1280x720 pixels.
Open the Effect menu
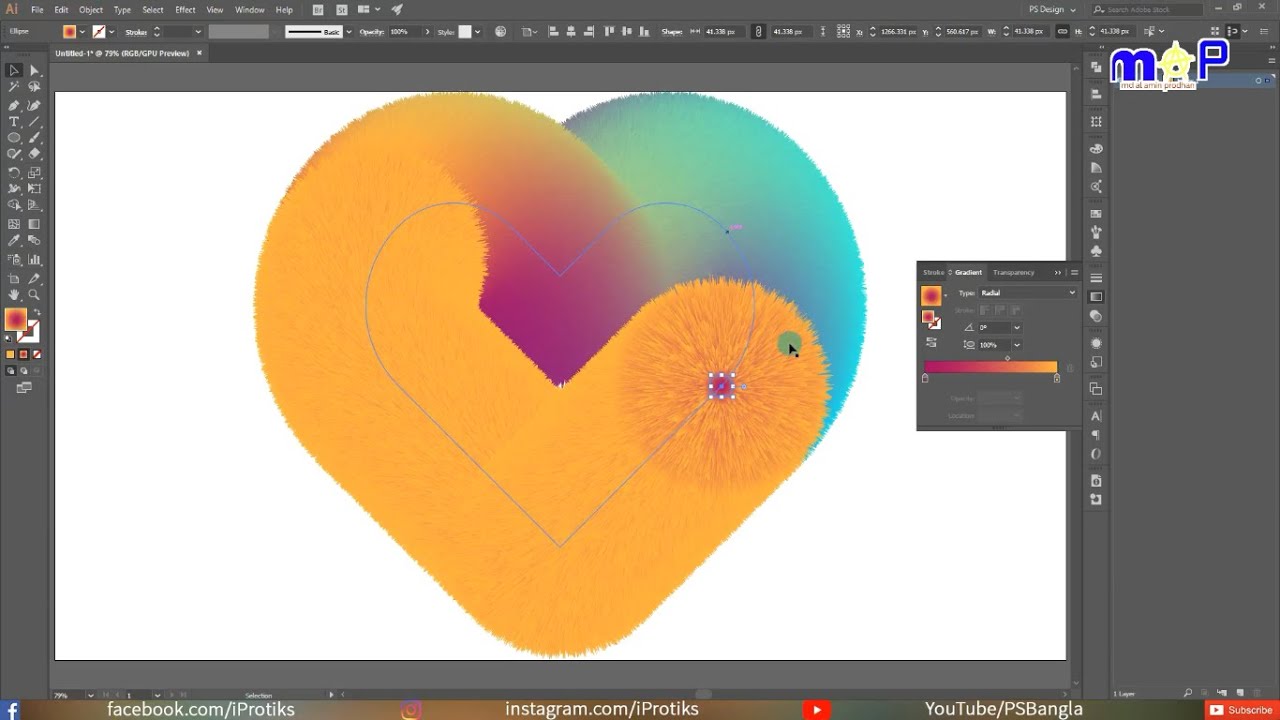(185, 10)
